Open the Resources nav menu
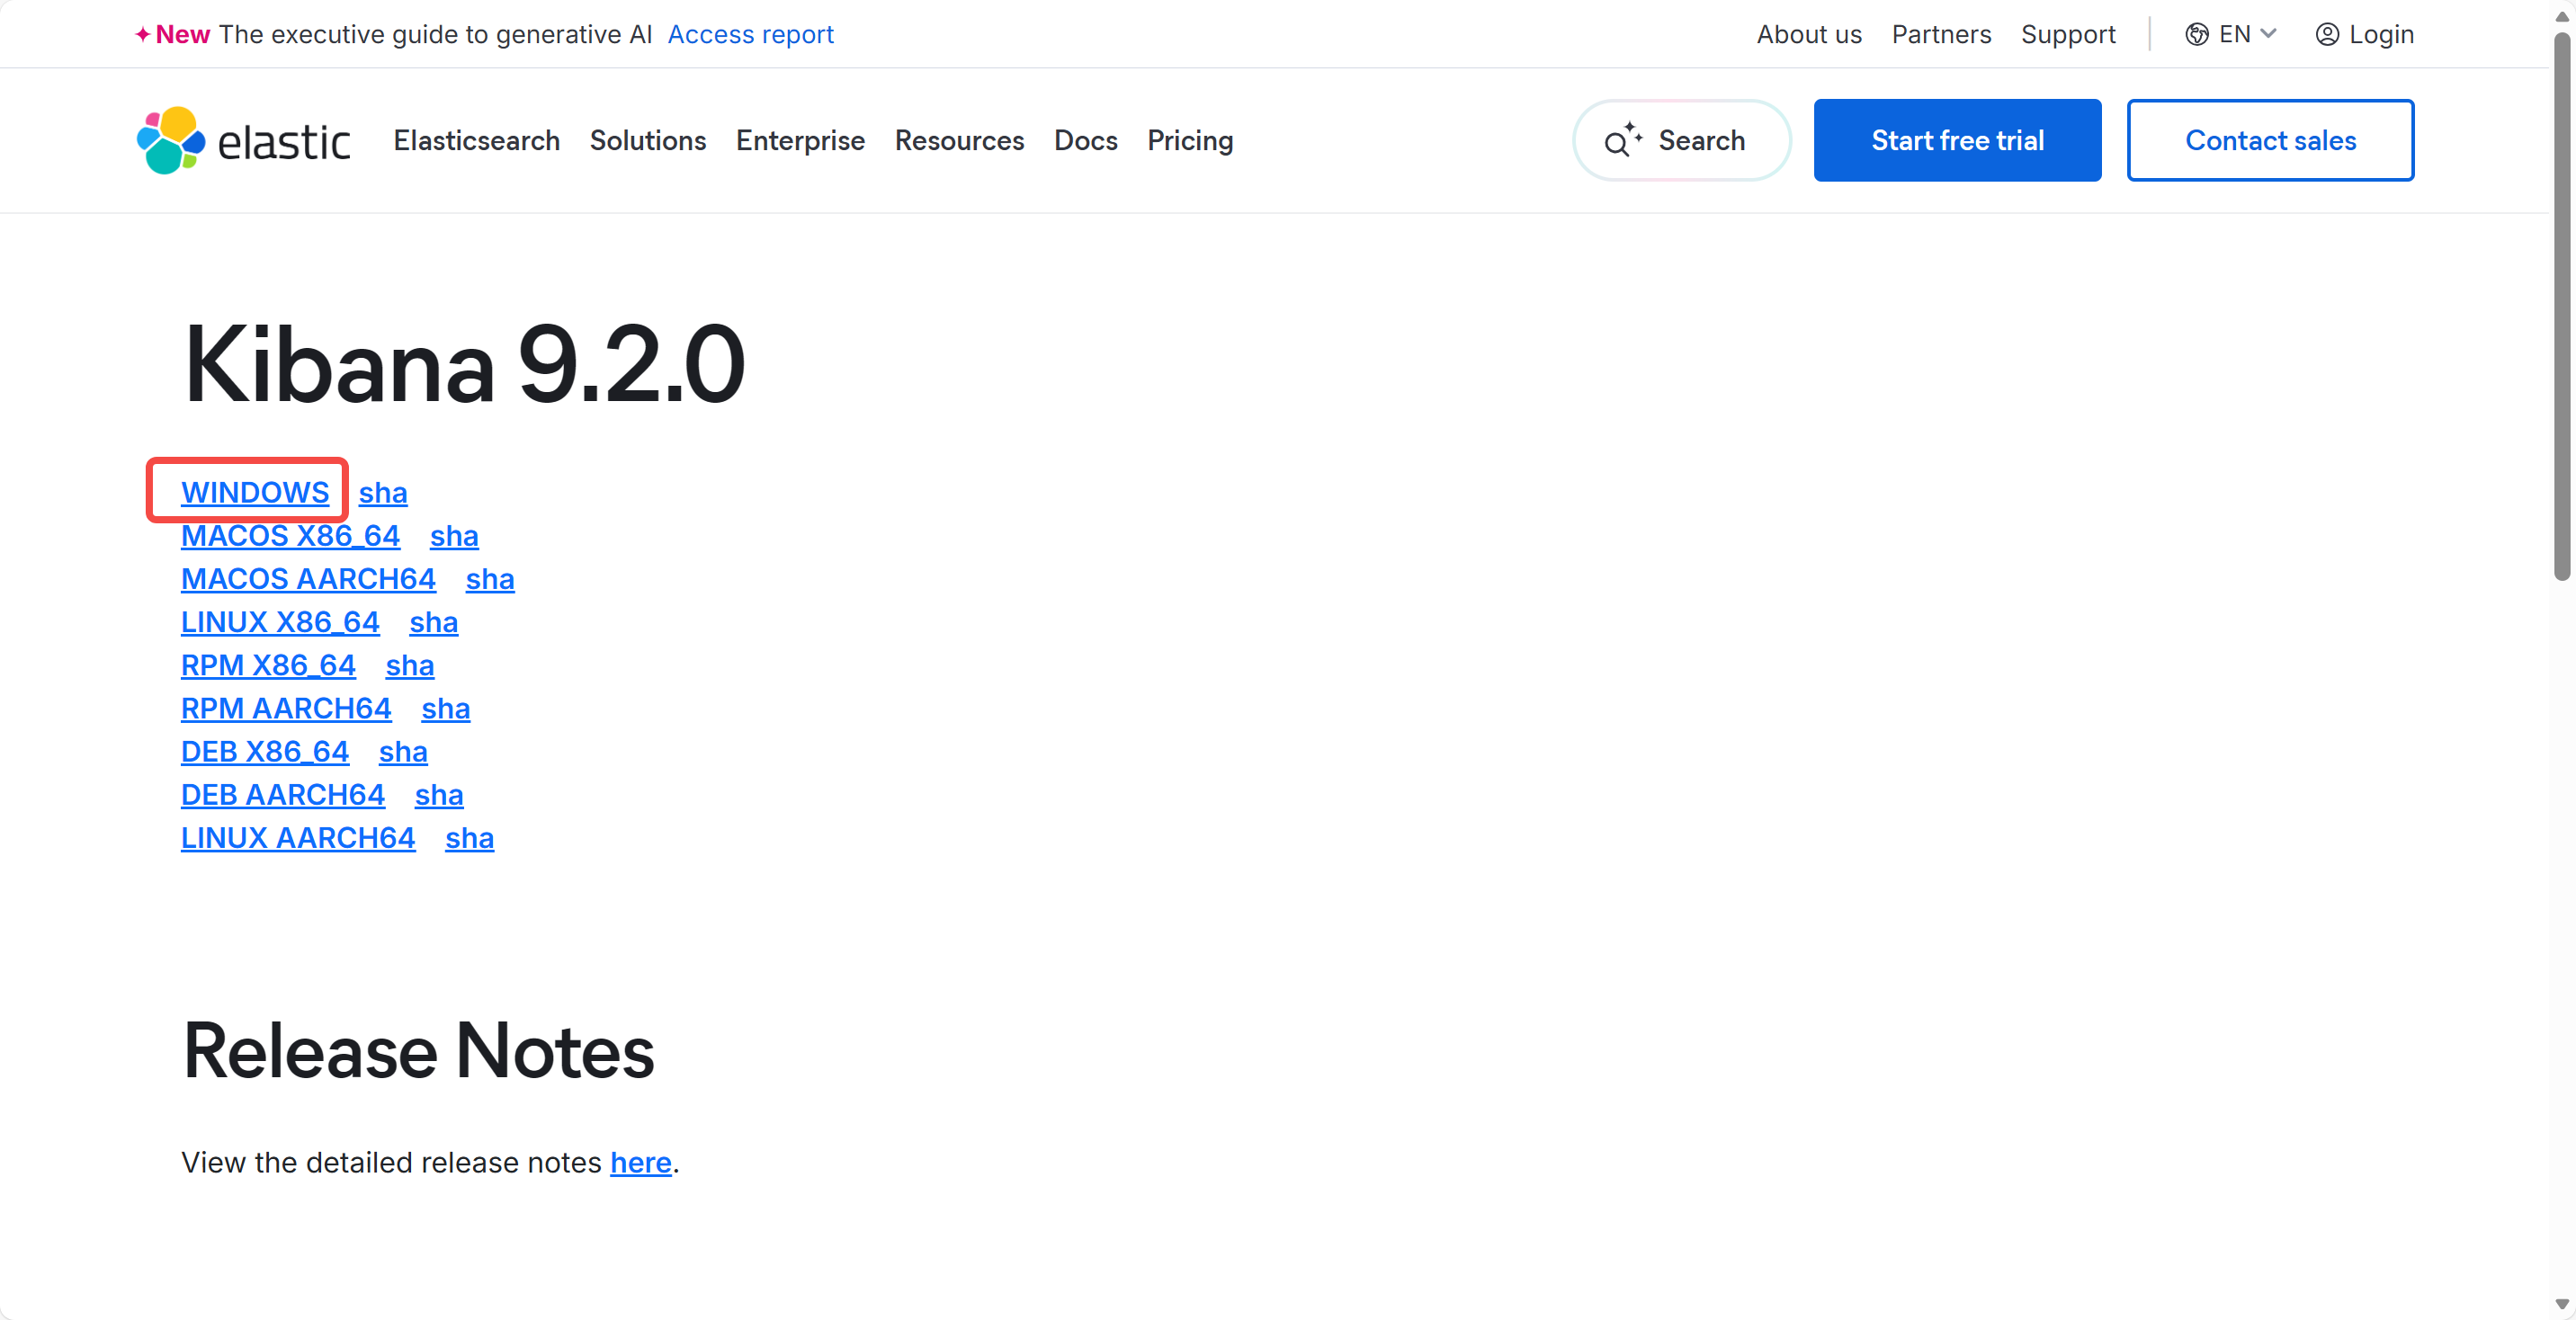 click(x=959, y=141)
